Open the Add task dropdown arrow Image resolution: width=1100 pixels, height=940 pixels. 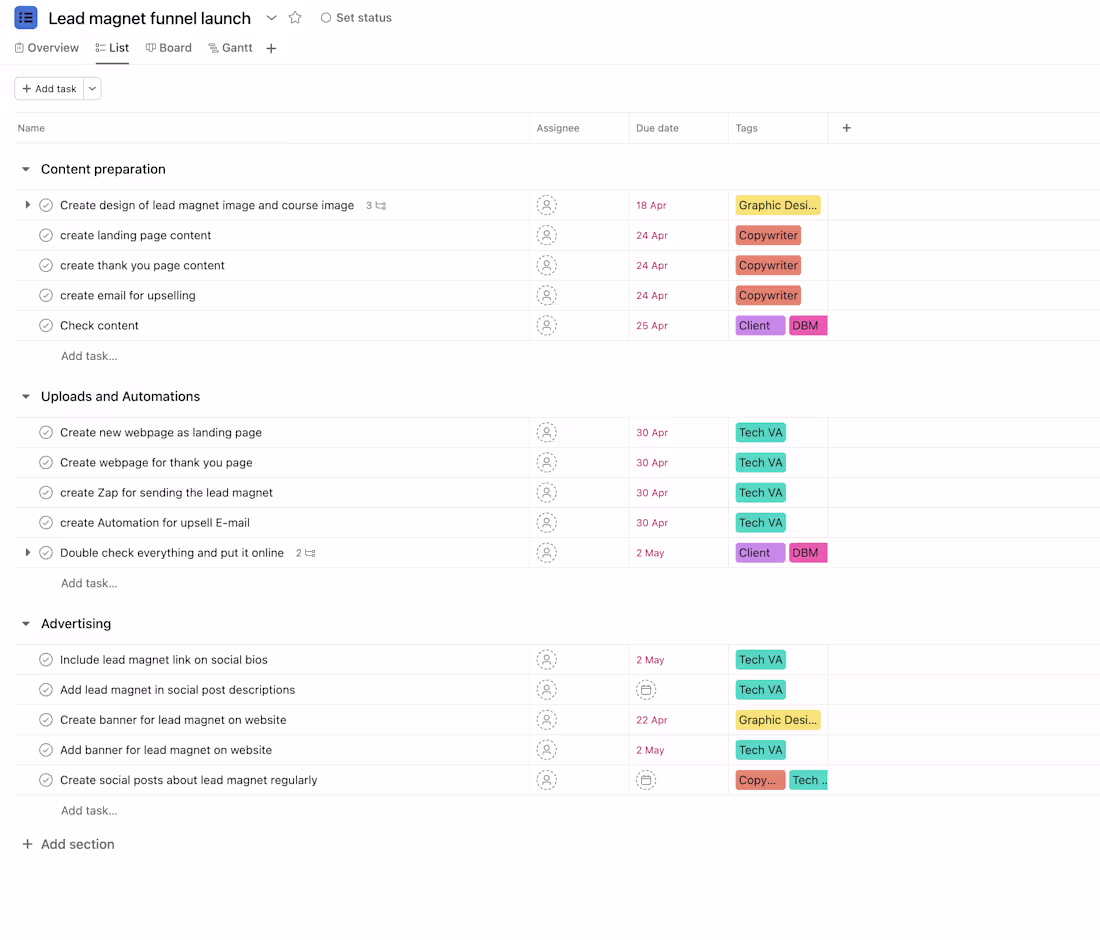[x=93, y=88]
